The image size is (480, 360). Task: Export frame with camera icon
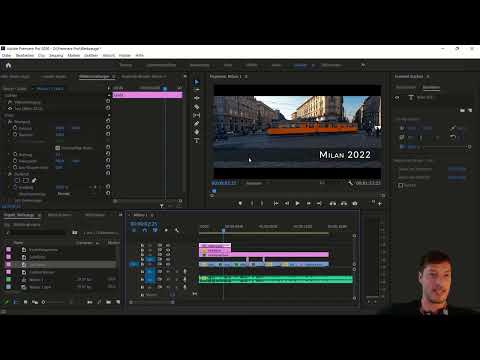pos(355,203)
